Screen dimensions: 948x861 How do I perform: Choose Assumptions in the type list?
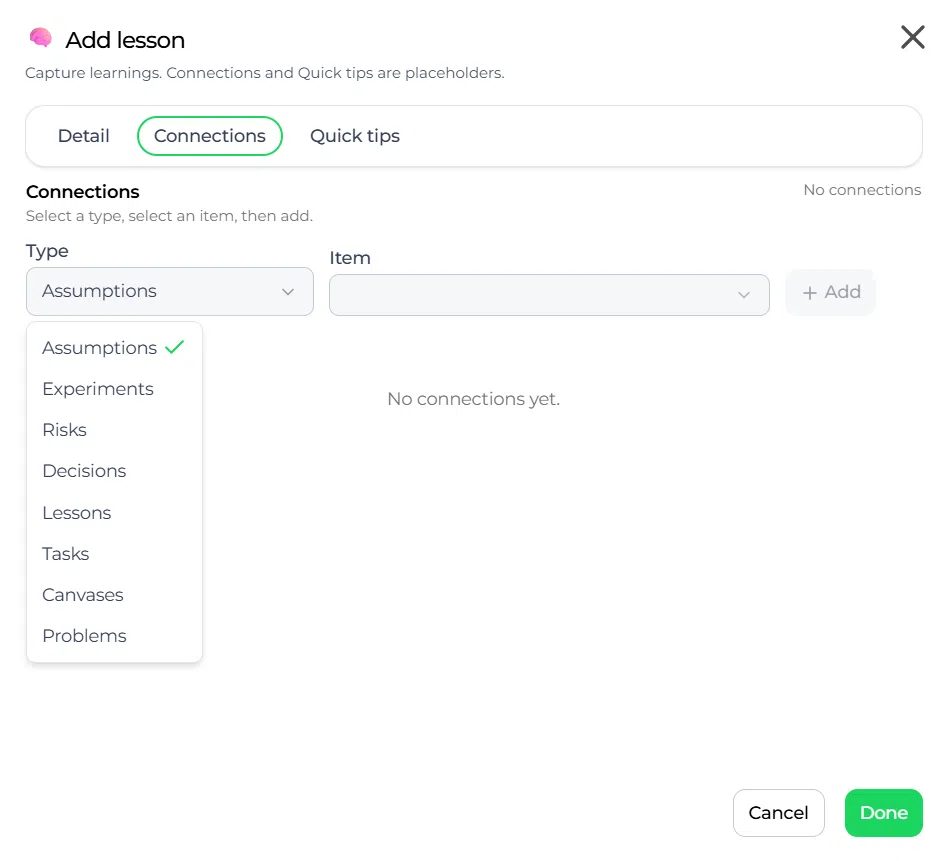[x=114, y=348]
